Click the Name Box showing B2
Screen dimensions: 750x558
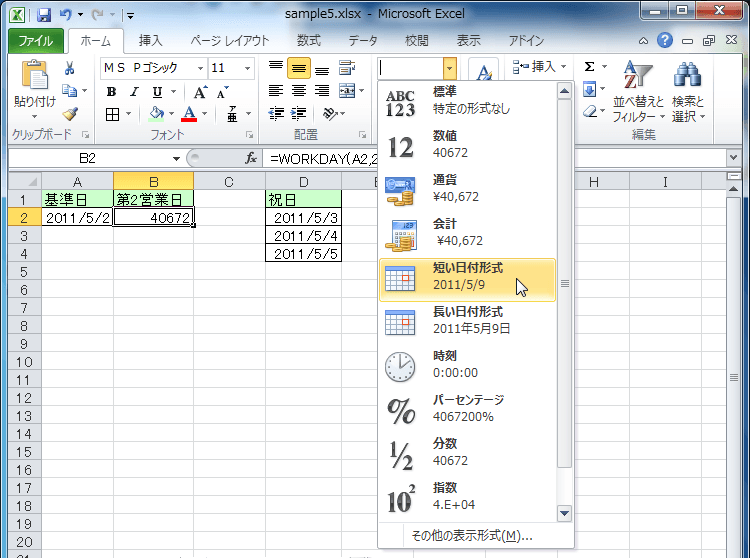(88, 158)
